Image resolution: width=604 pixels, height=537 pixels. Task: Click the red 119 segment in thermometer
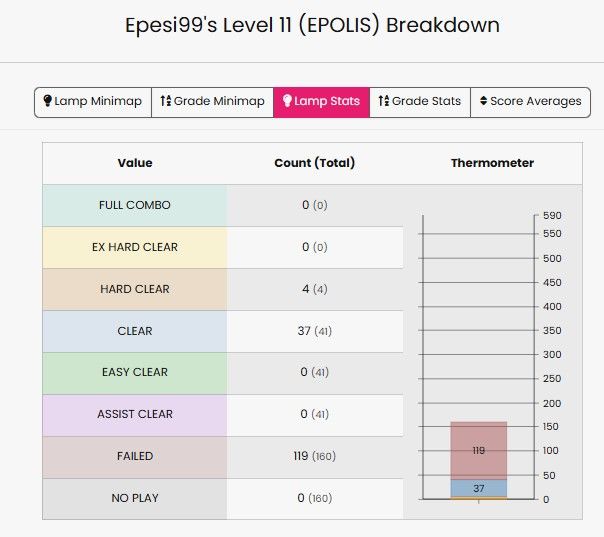tap(478, 450)
